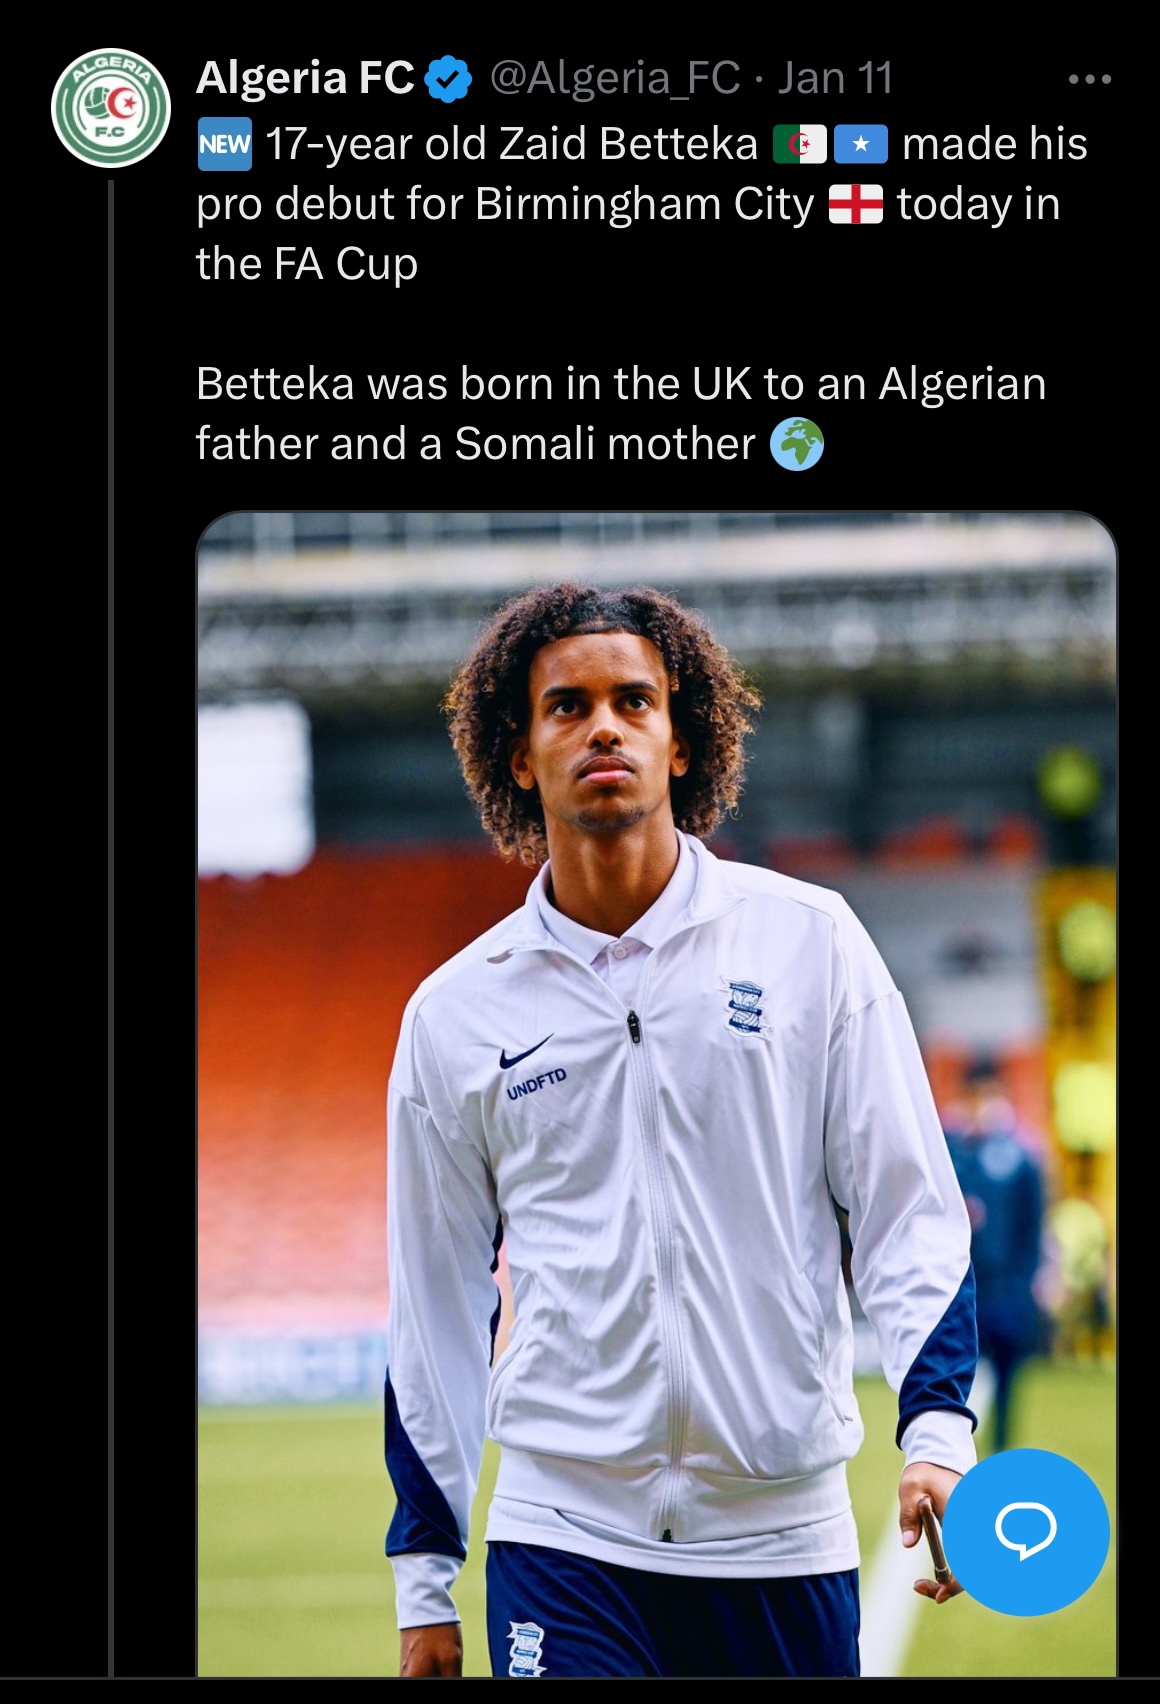Click the England flag emoji
1160x1704 pixels.
point(856,205)
